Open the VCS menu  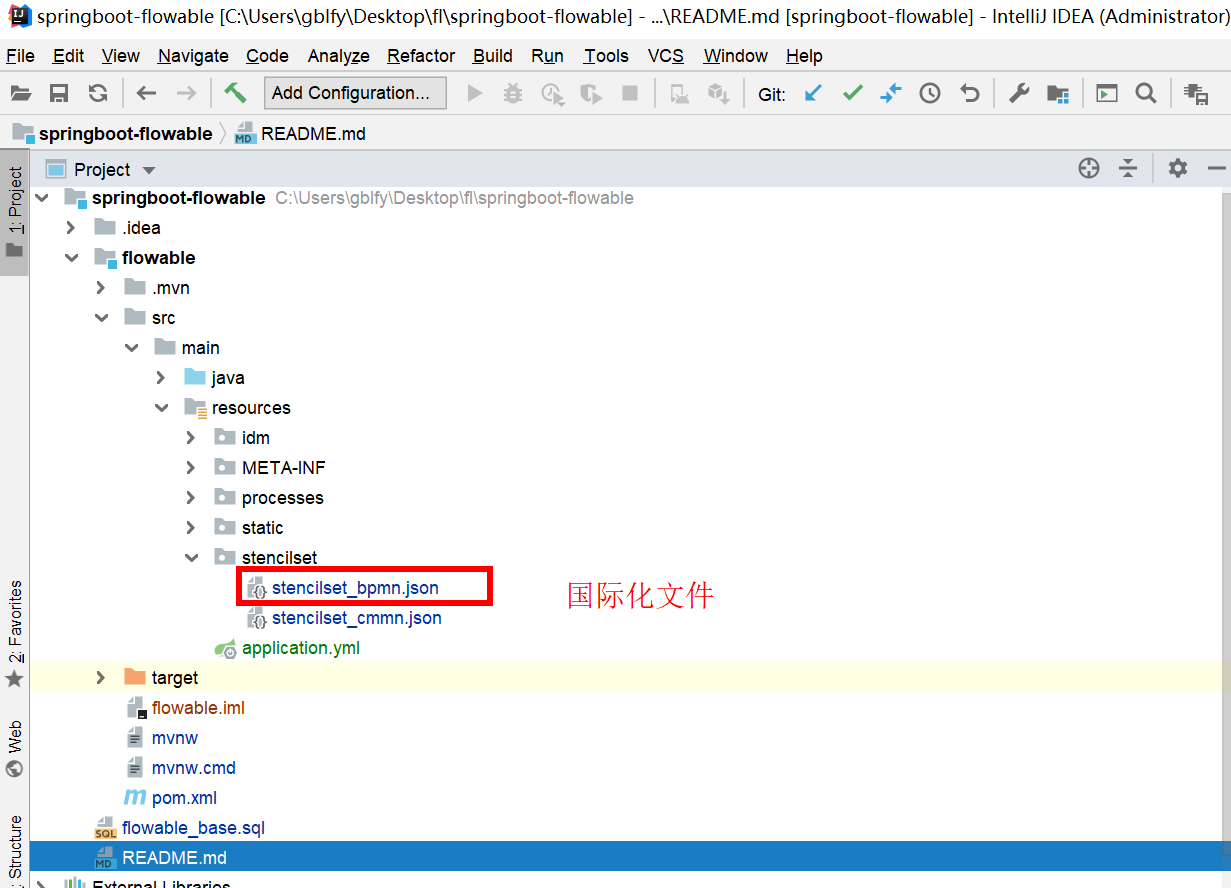tap(666, 56)
